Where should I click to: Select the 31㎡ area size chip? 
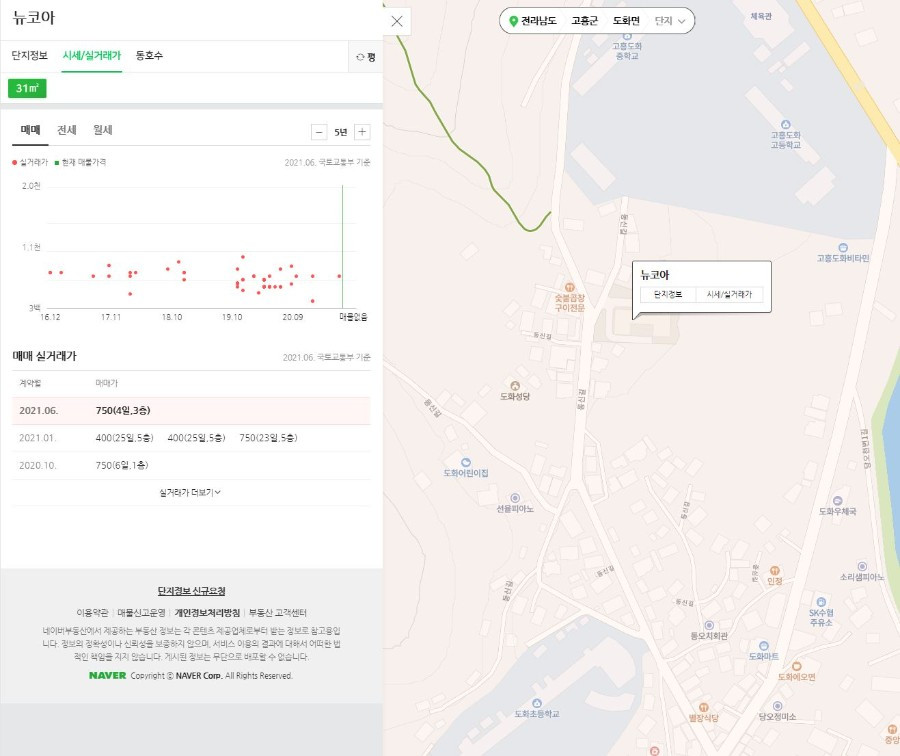coord(27,88)
